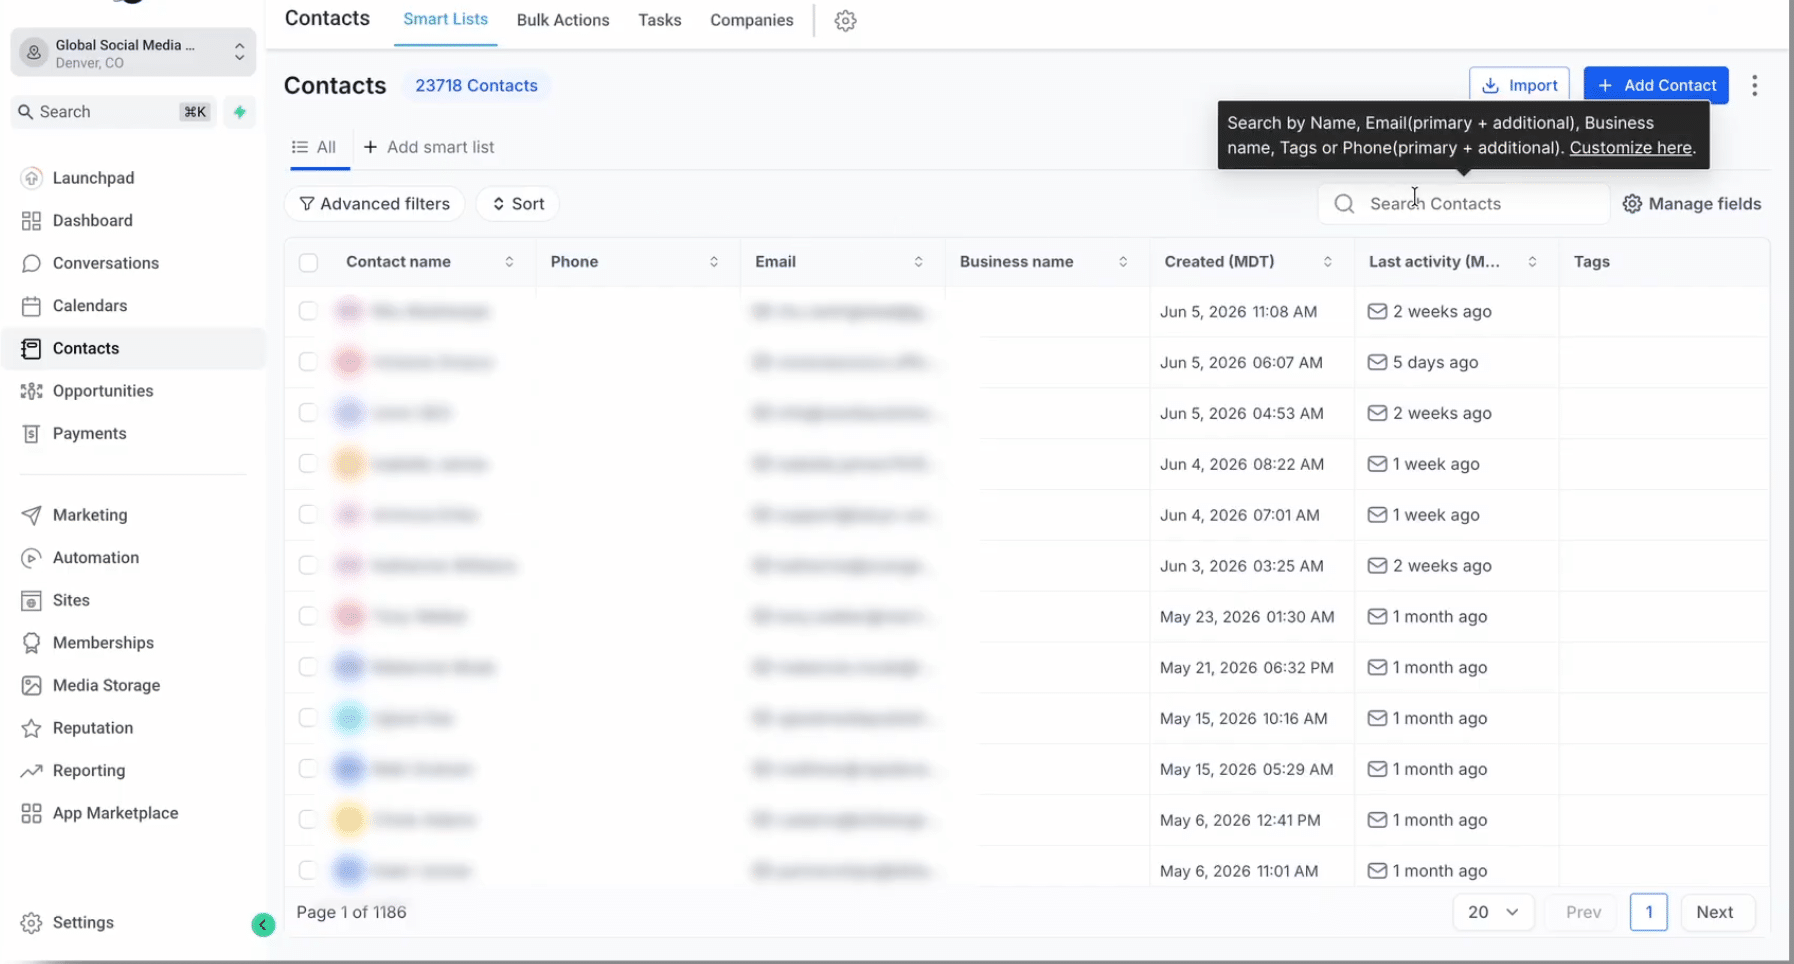Viewport: 1794px width, 964px height.
Task: Click the Dashboard grid icon
Action: point(32,221)
